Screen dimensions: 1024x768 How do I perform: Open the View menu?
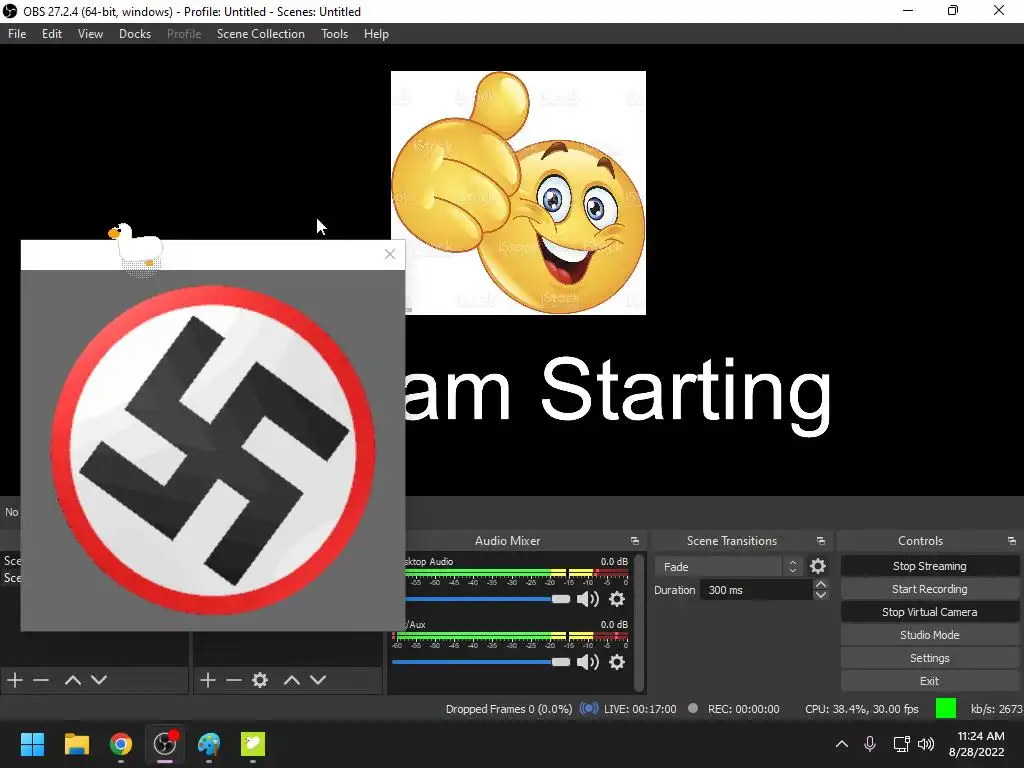pos(90,34)
